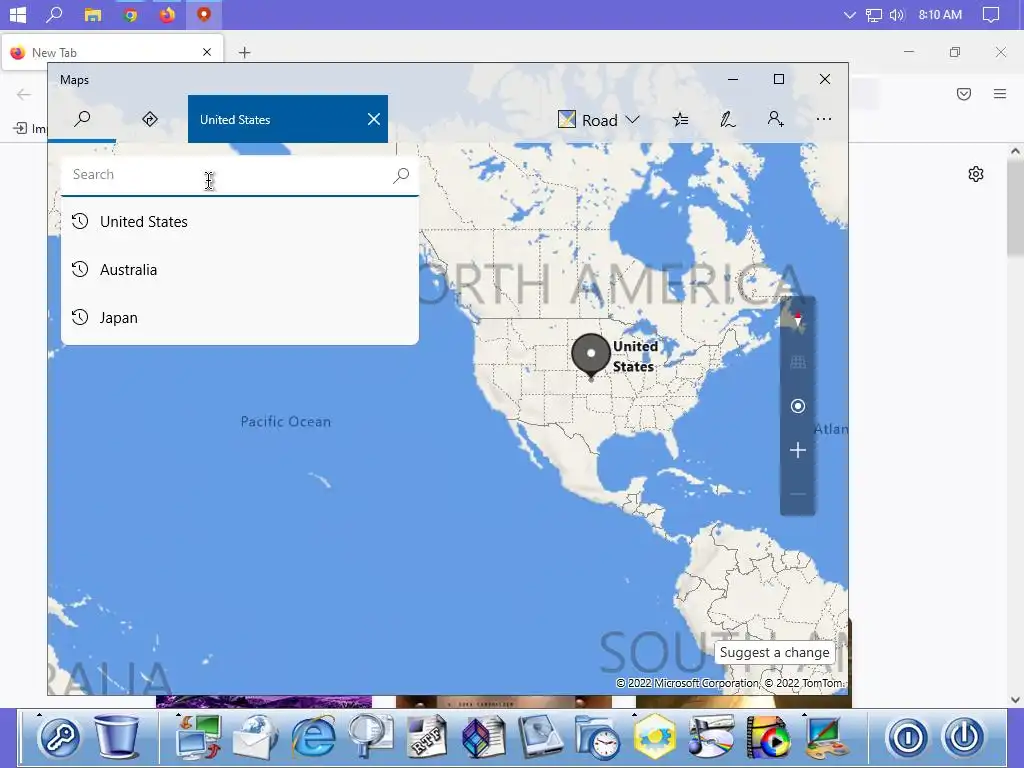Click the account sign-in person icon

click(775, 119)
